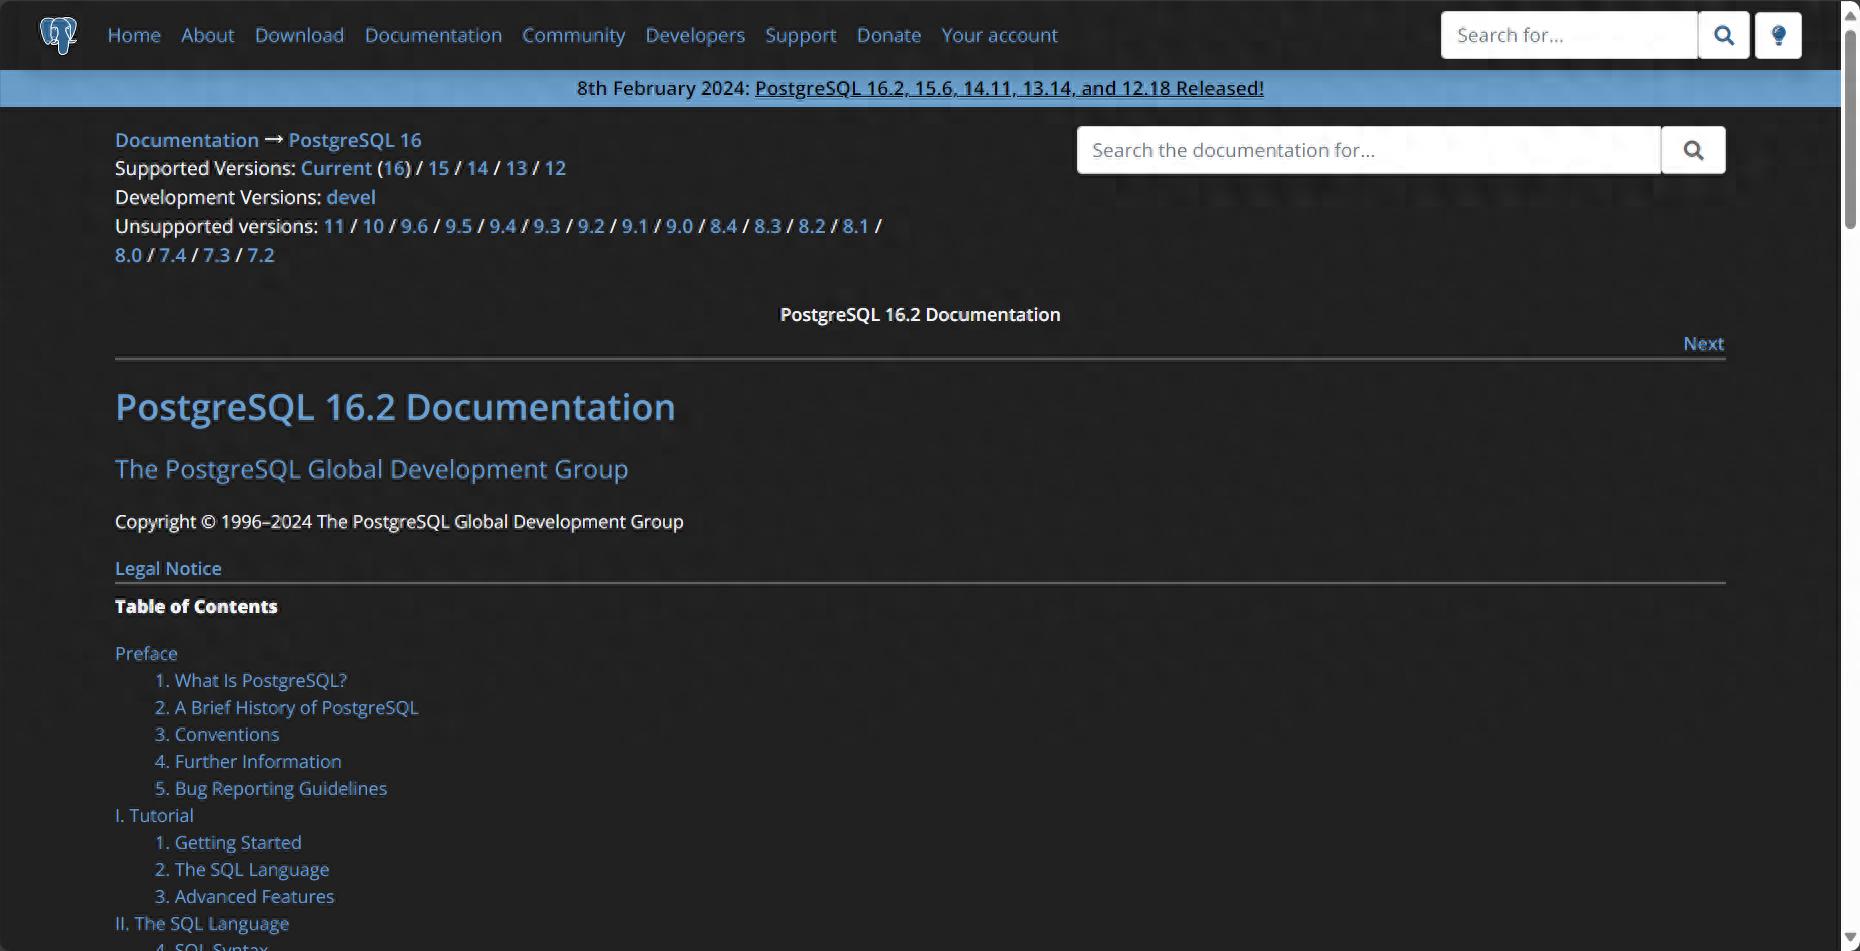Image resolution: width=1860 pixels, height=951 pixels.
Task: Open unsupported version 9.6 docs
Action: point(414,226)
